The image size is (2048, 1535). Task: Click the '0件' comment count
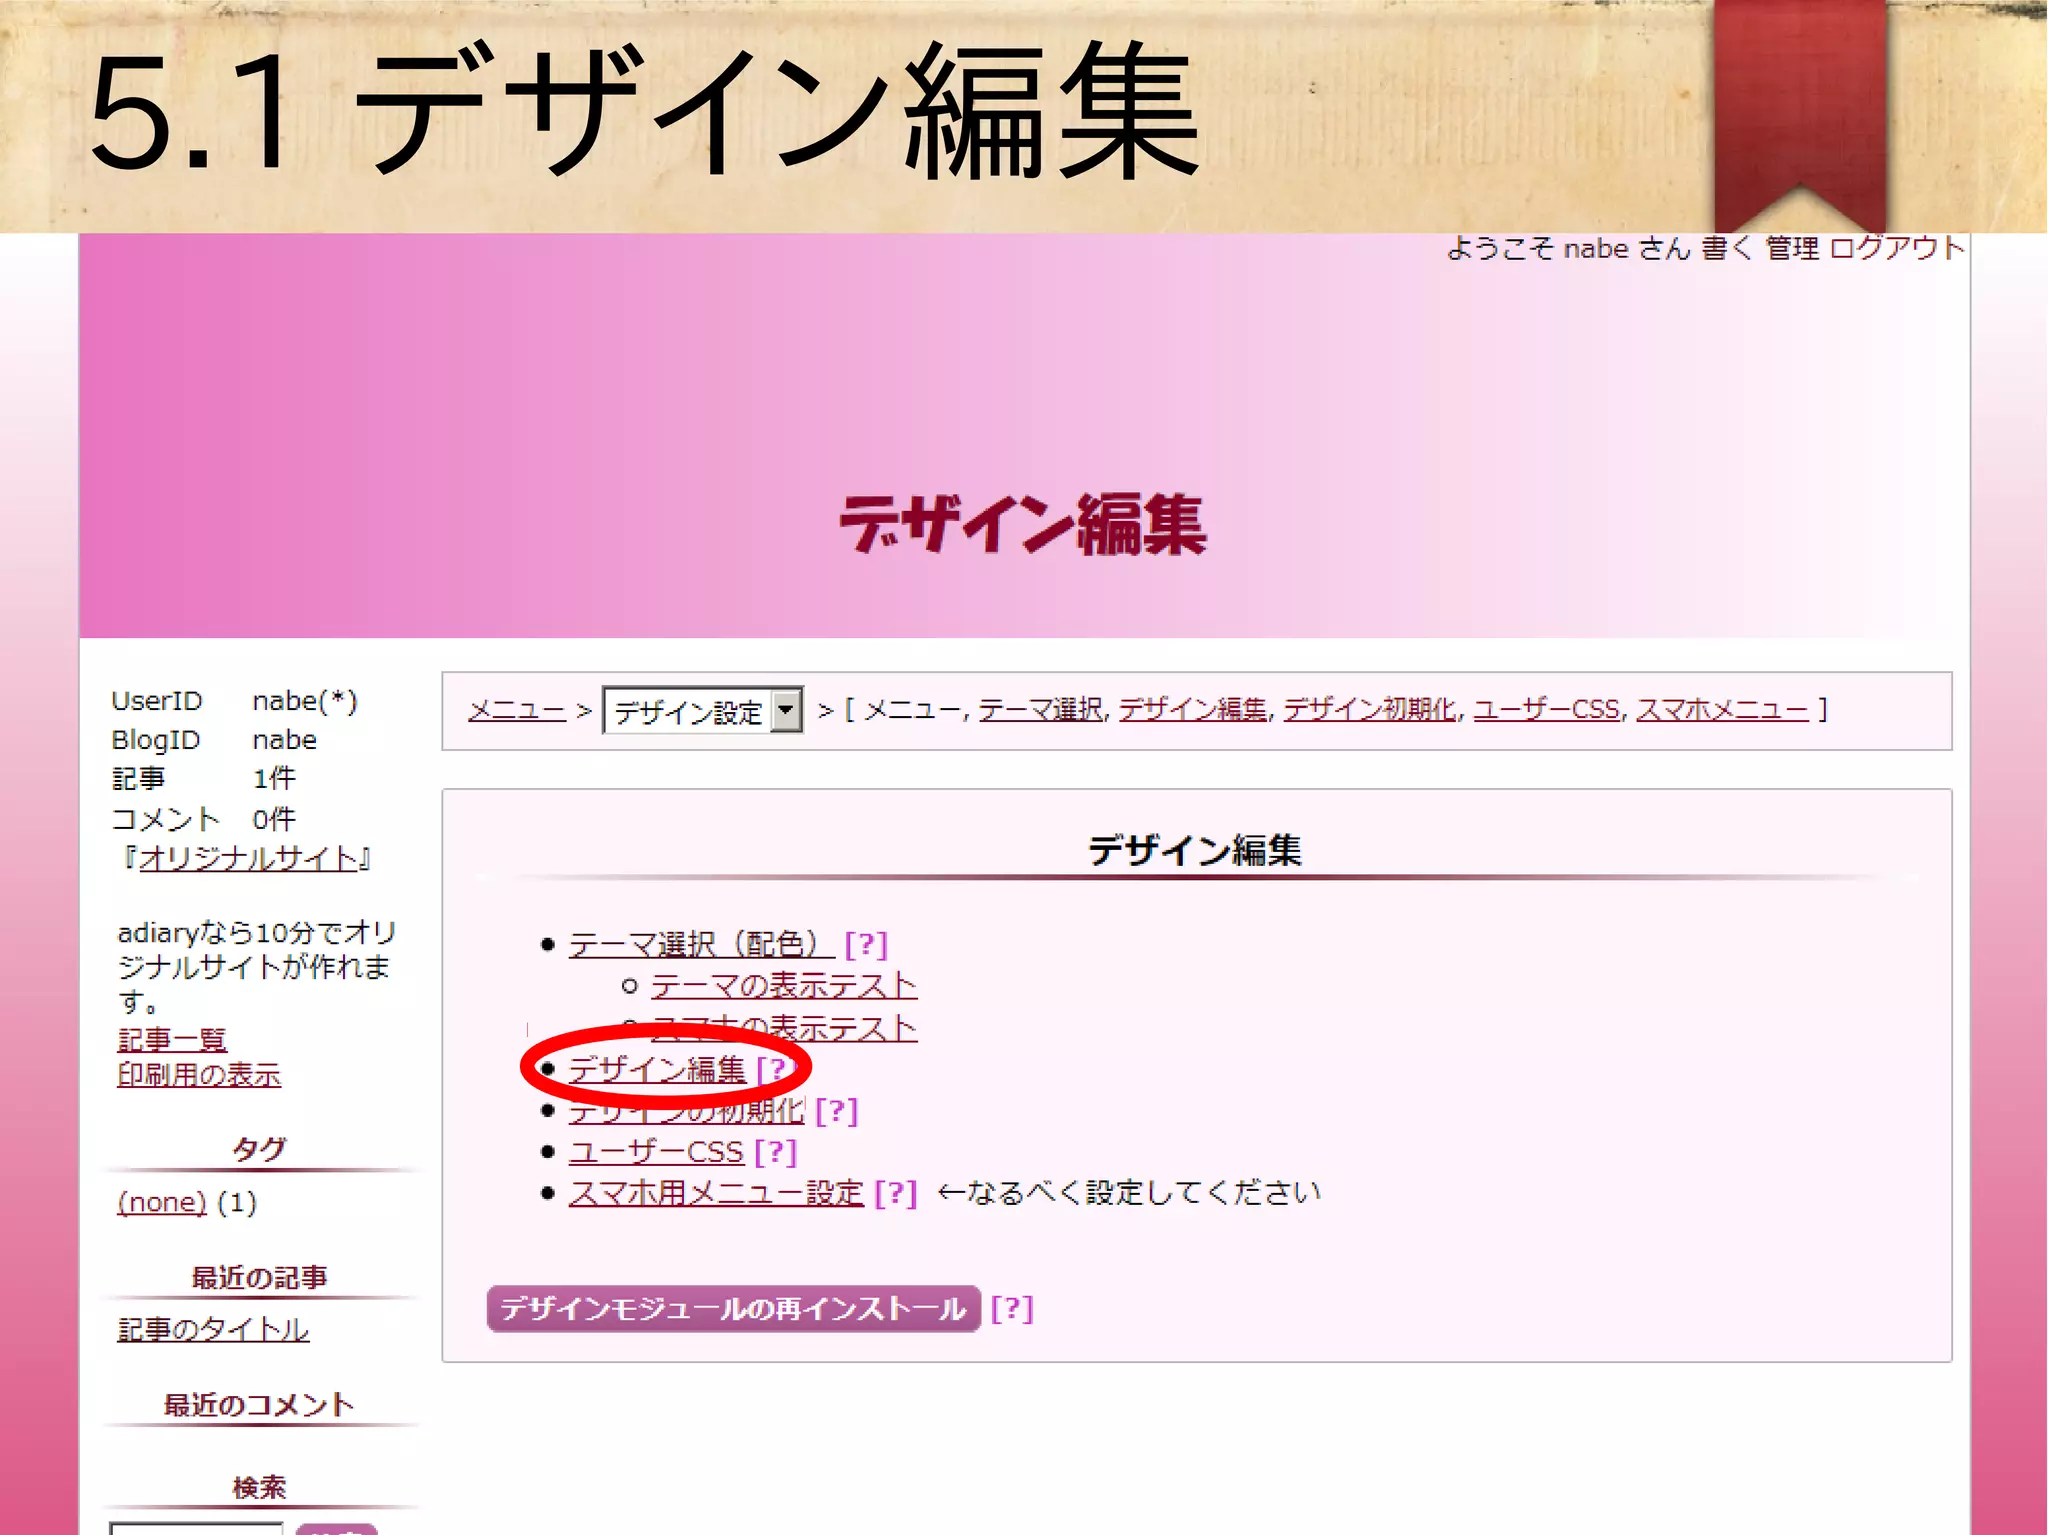(274, 819)
